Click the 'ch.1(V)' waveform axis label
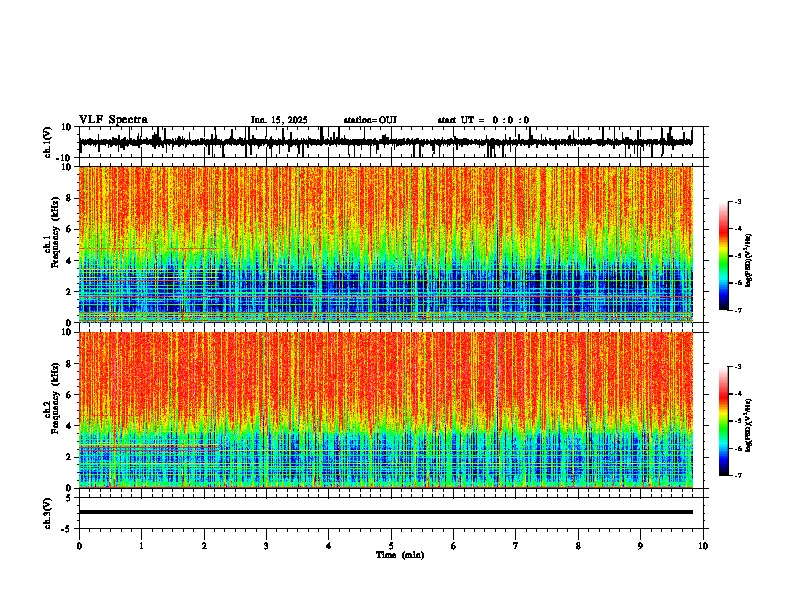This screenshot has height=612, width=792. pyautogui.click(x=49, y=142)
